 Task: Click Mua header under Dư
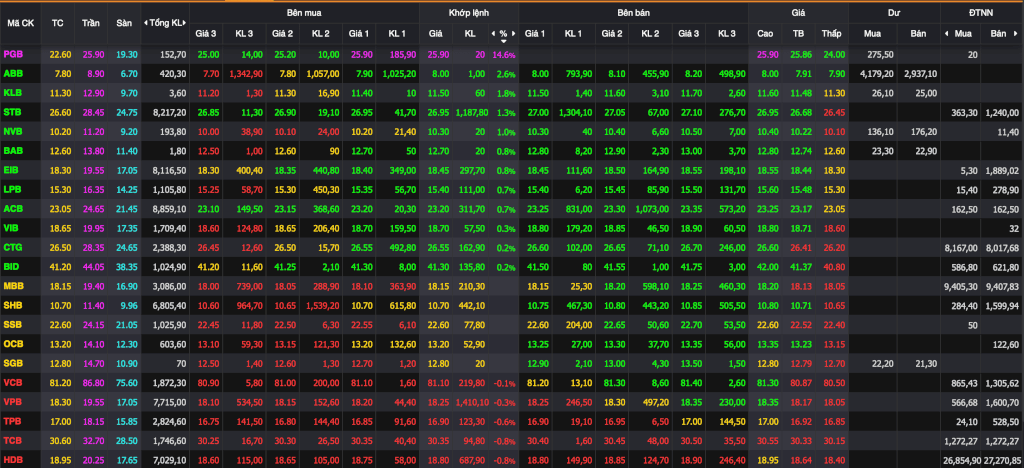click(872, 33)
